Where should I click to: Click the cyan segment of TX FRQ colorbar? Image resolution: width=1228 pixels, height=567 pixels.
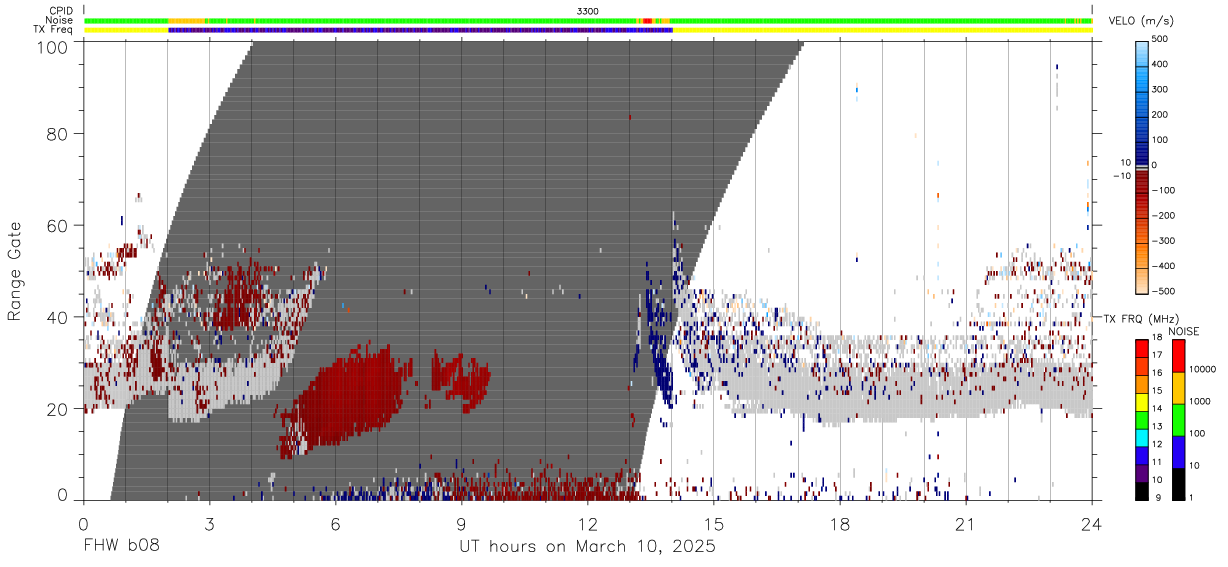pyautogui.click(x=1142, y=437)
